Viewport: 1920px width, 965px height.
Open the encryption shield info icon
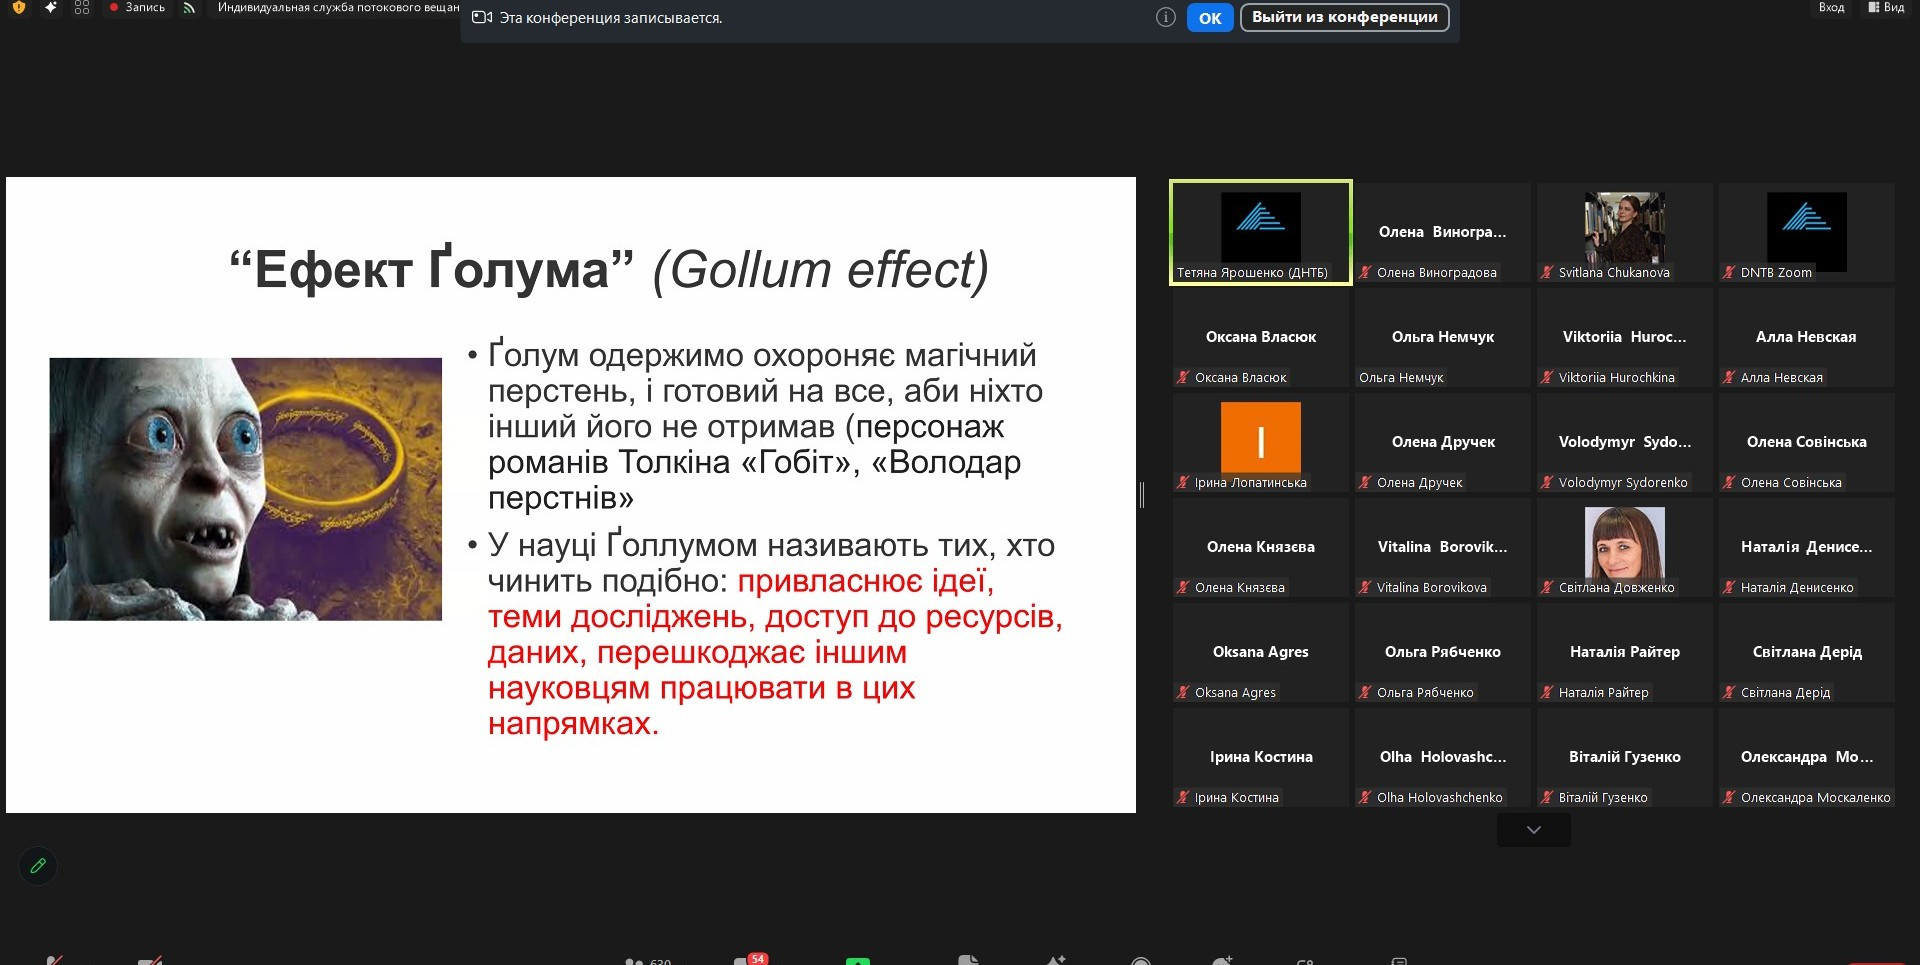[18, 7]
